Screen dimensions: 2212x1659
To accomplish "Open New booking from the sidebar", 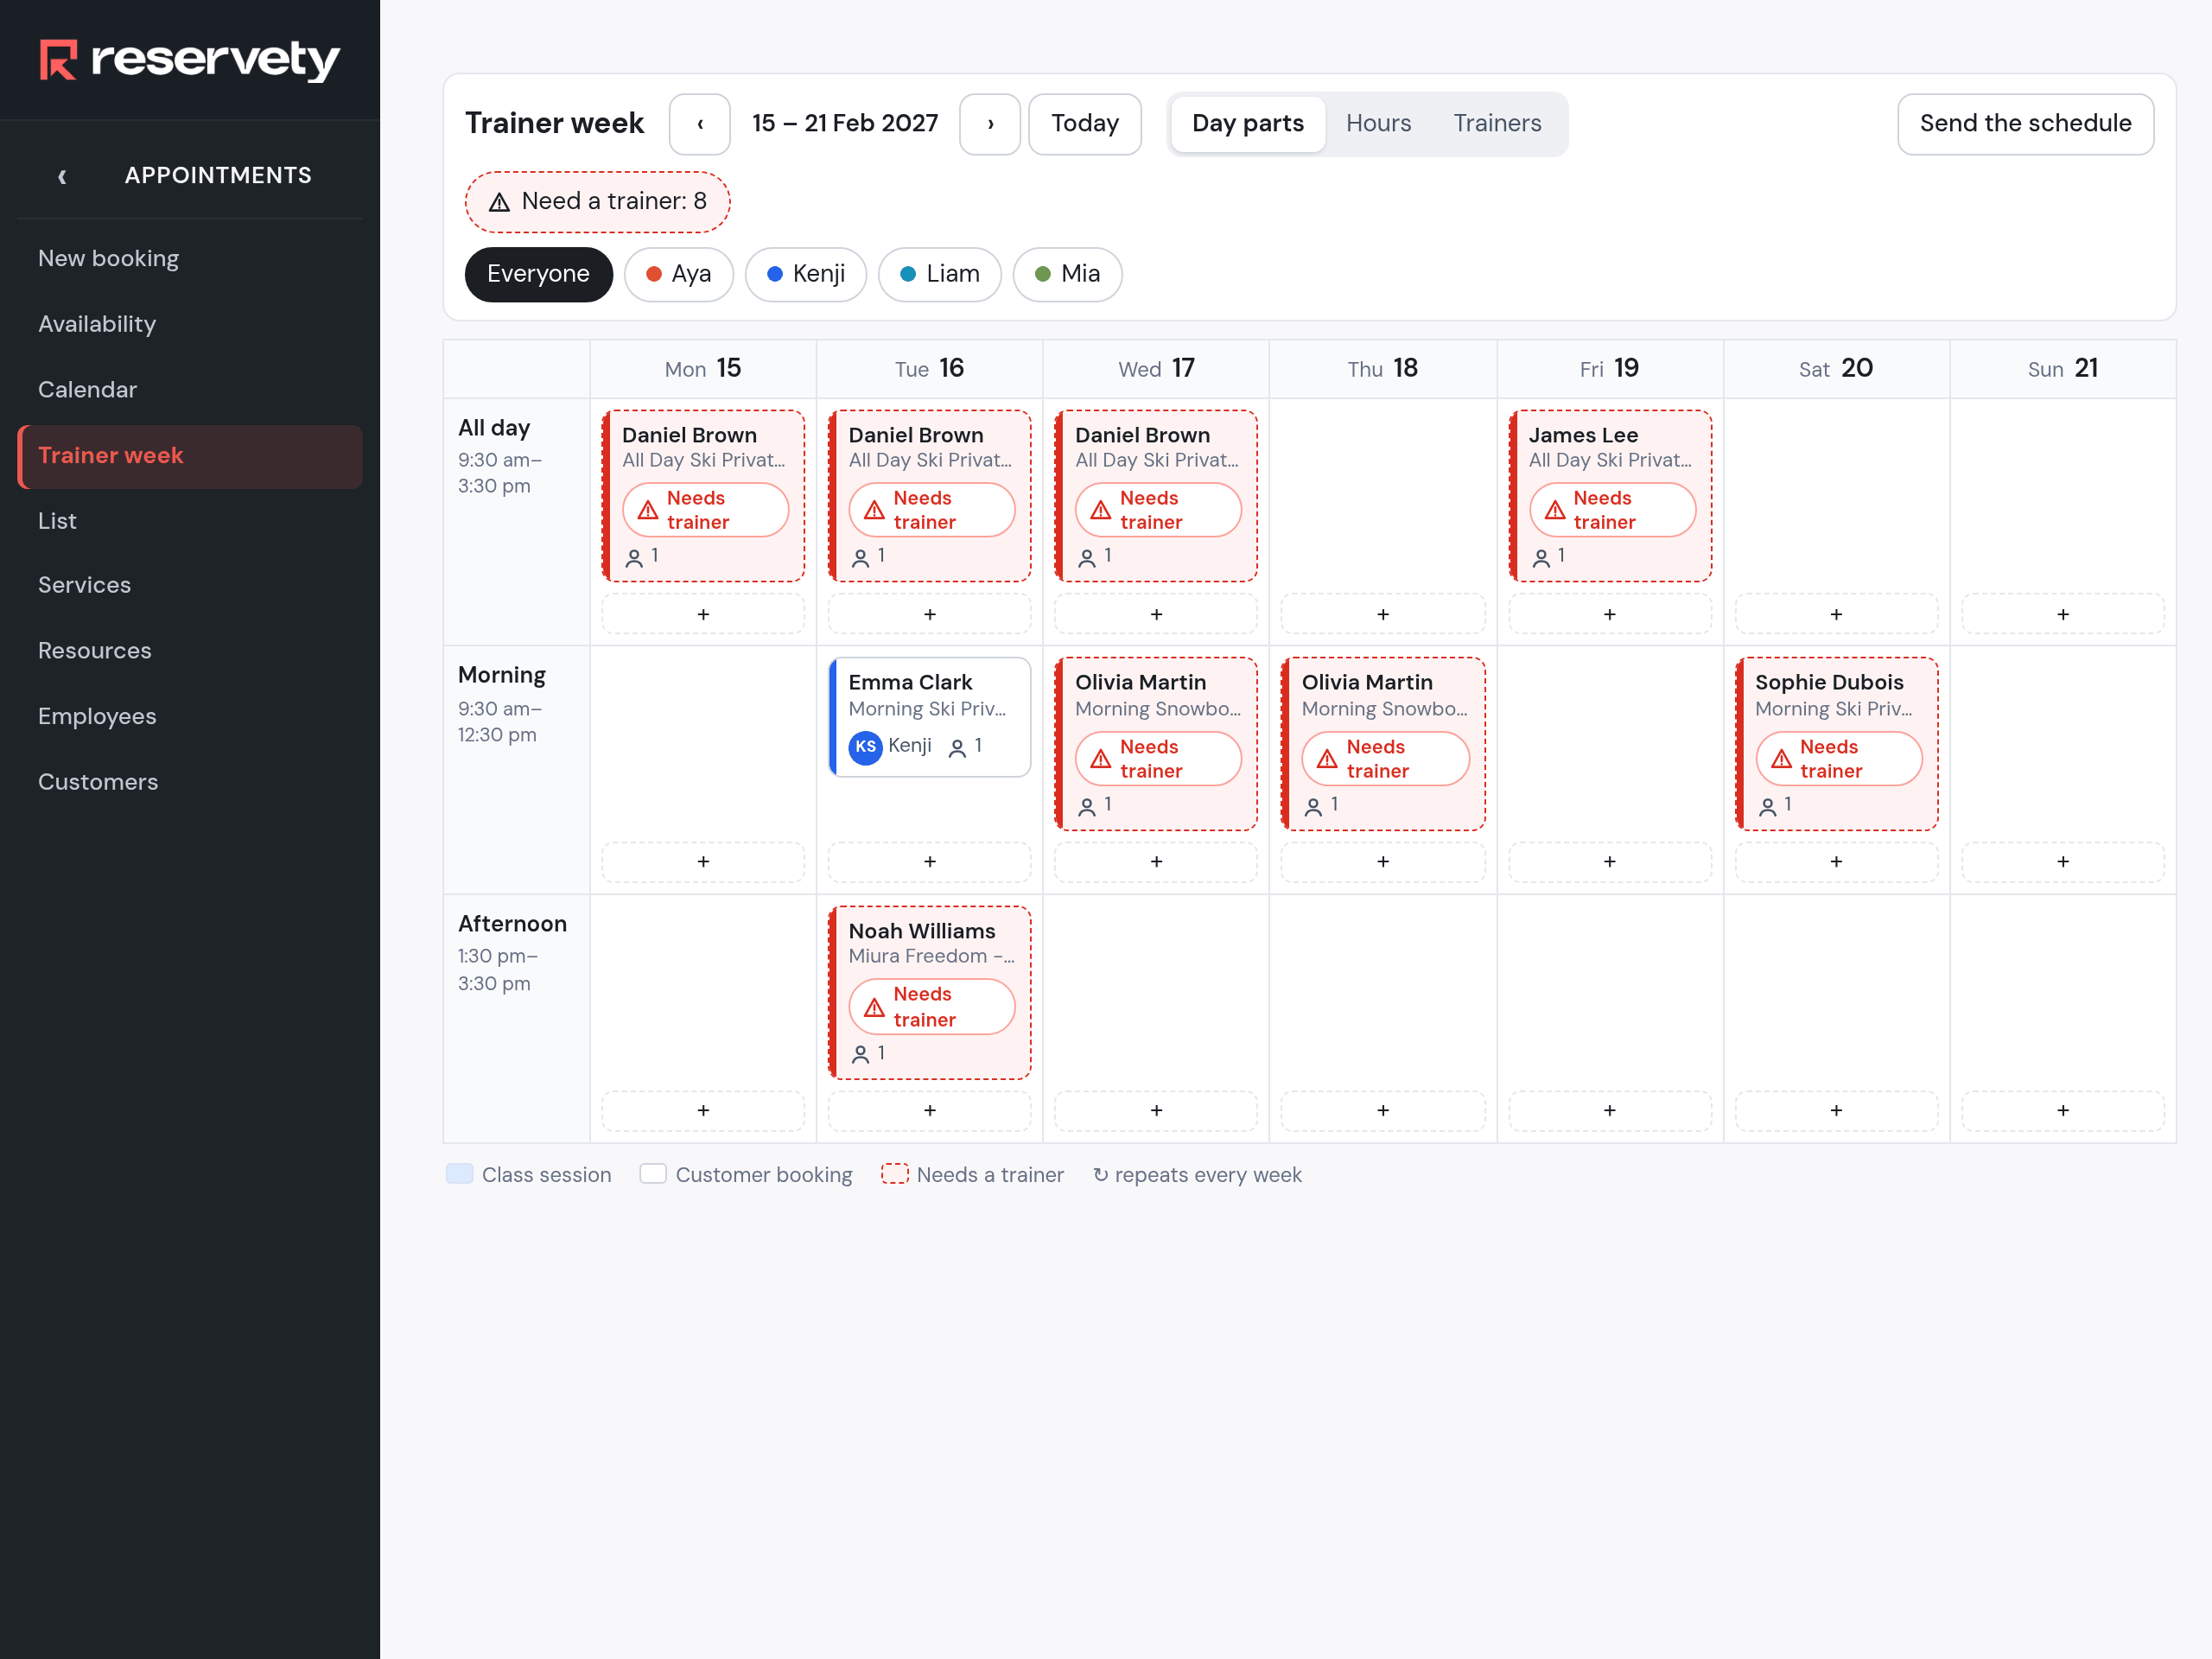I will coord(190,258).
